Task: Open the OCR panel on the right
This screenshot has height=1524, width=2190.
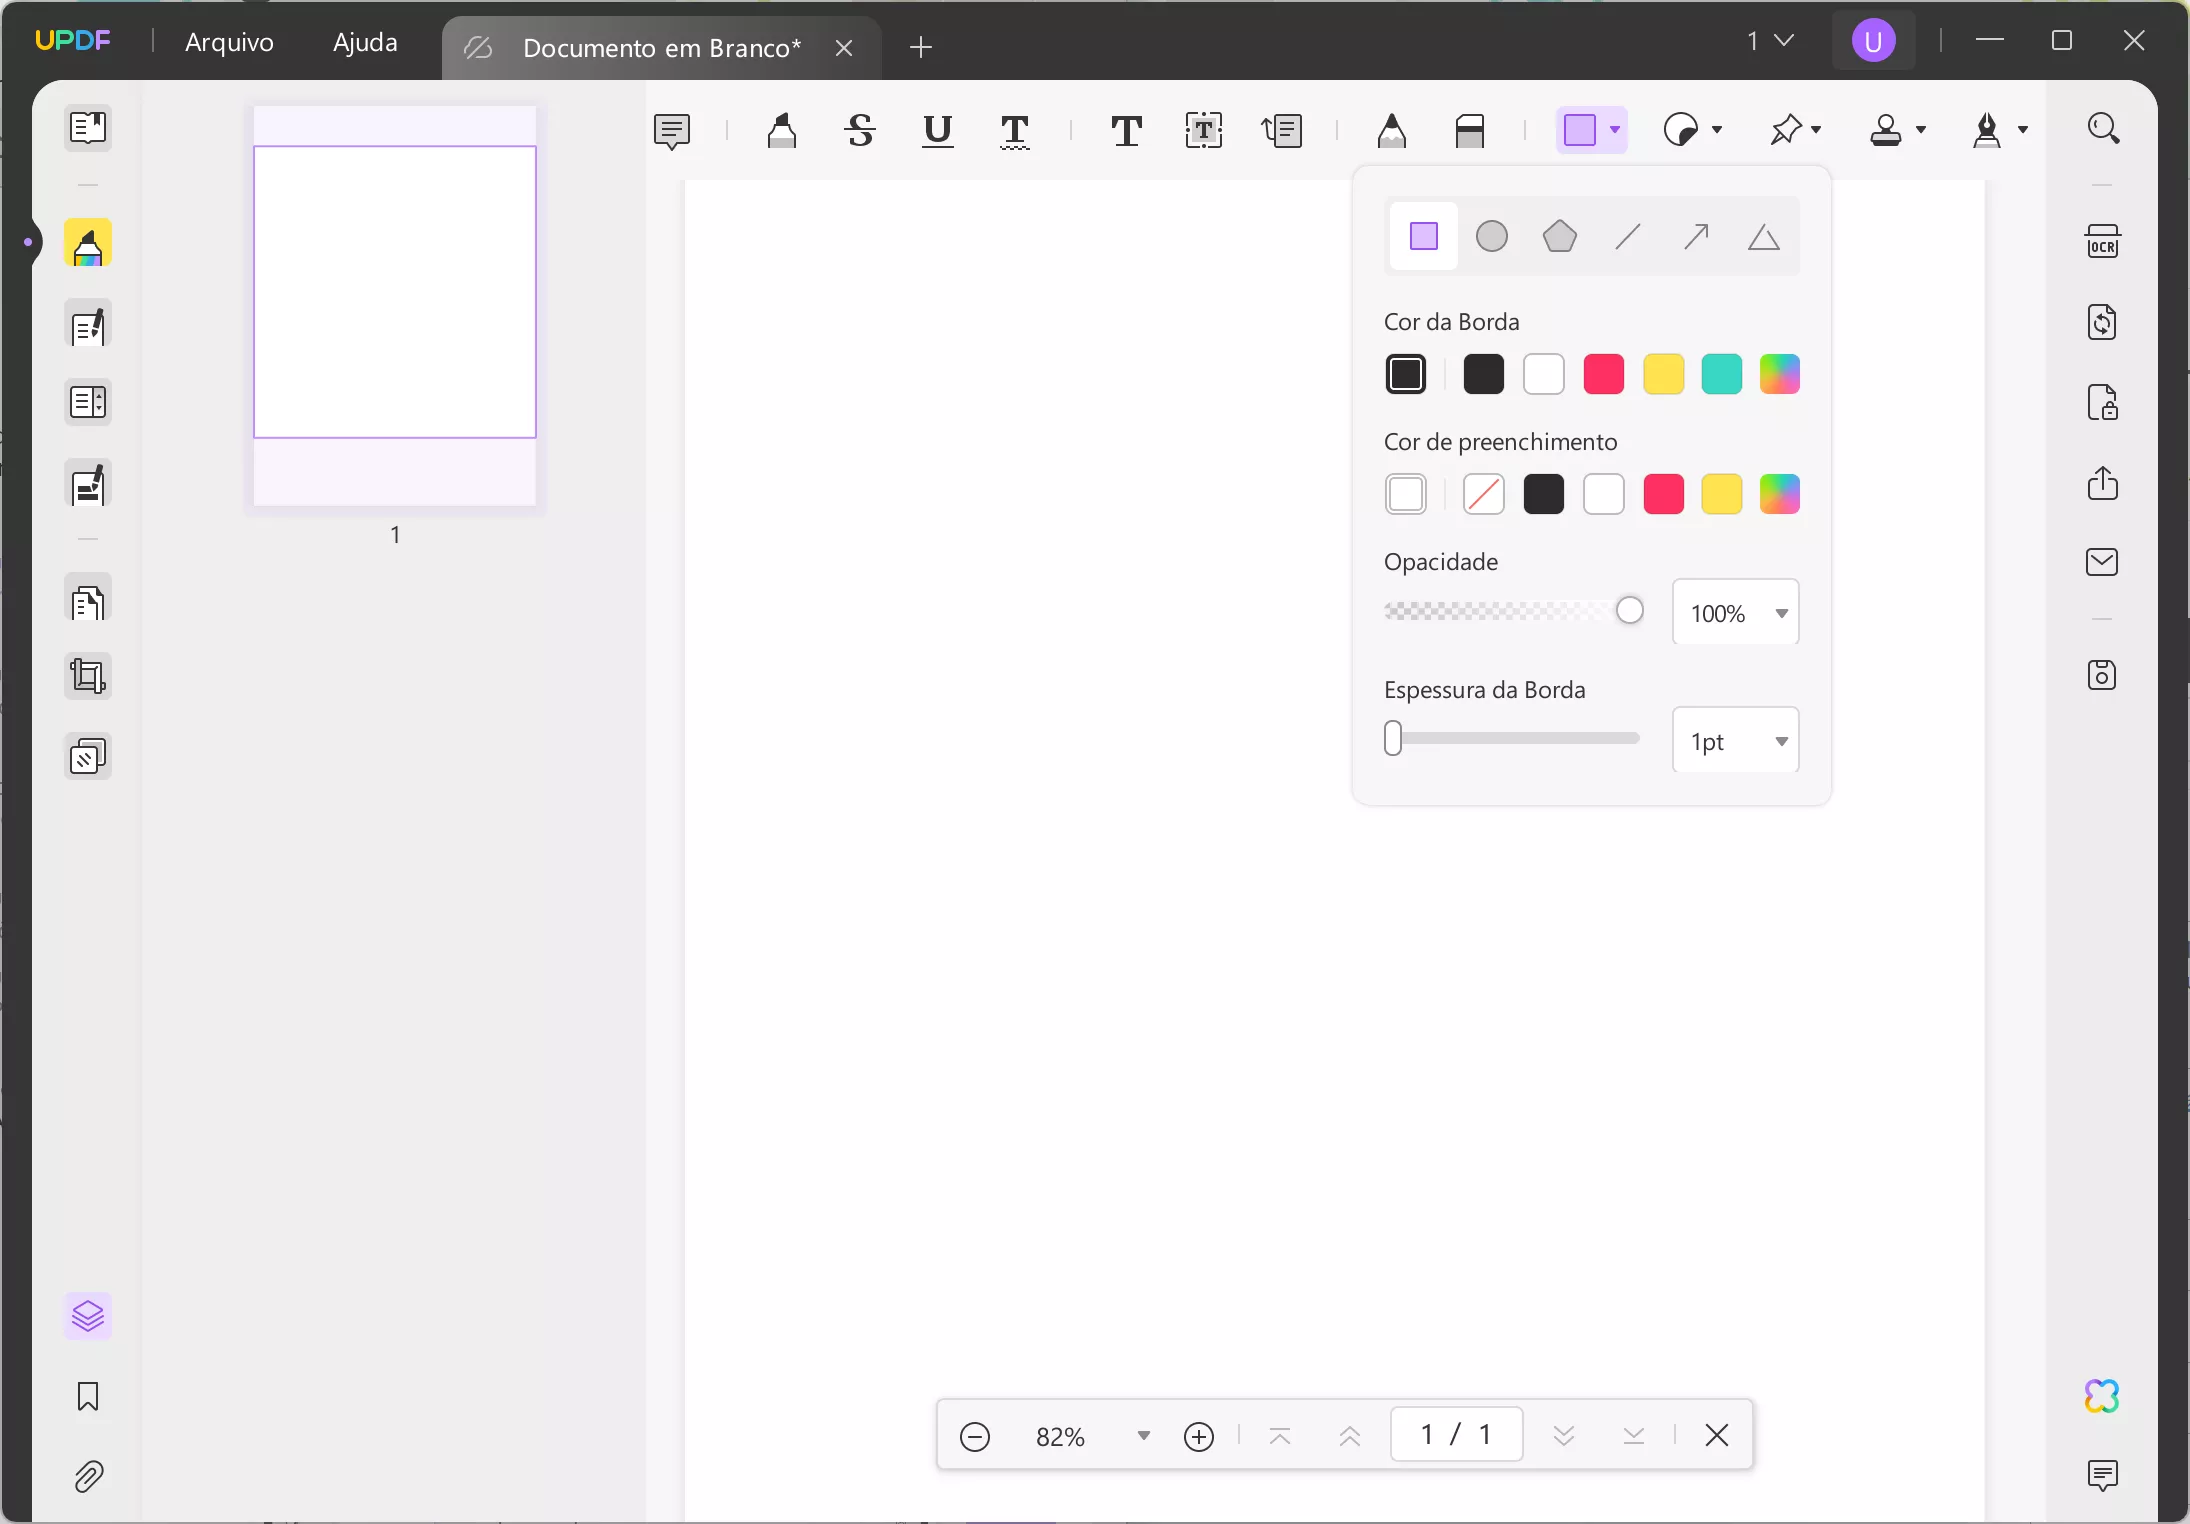Action: click(2103, 242)
